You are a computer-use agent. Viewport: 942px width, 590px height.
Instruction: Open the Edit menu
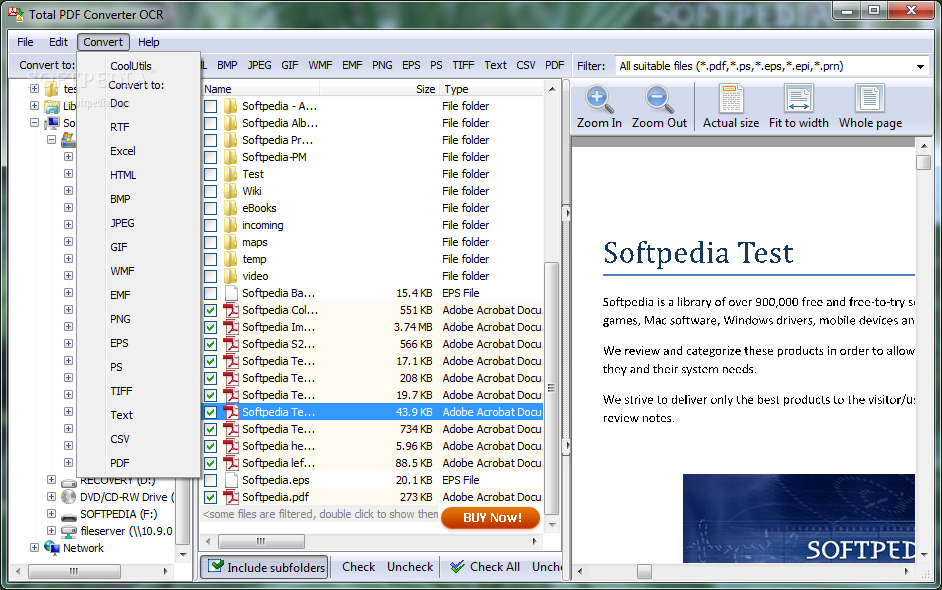(x=58, y=42)
